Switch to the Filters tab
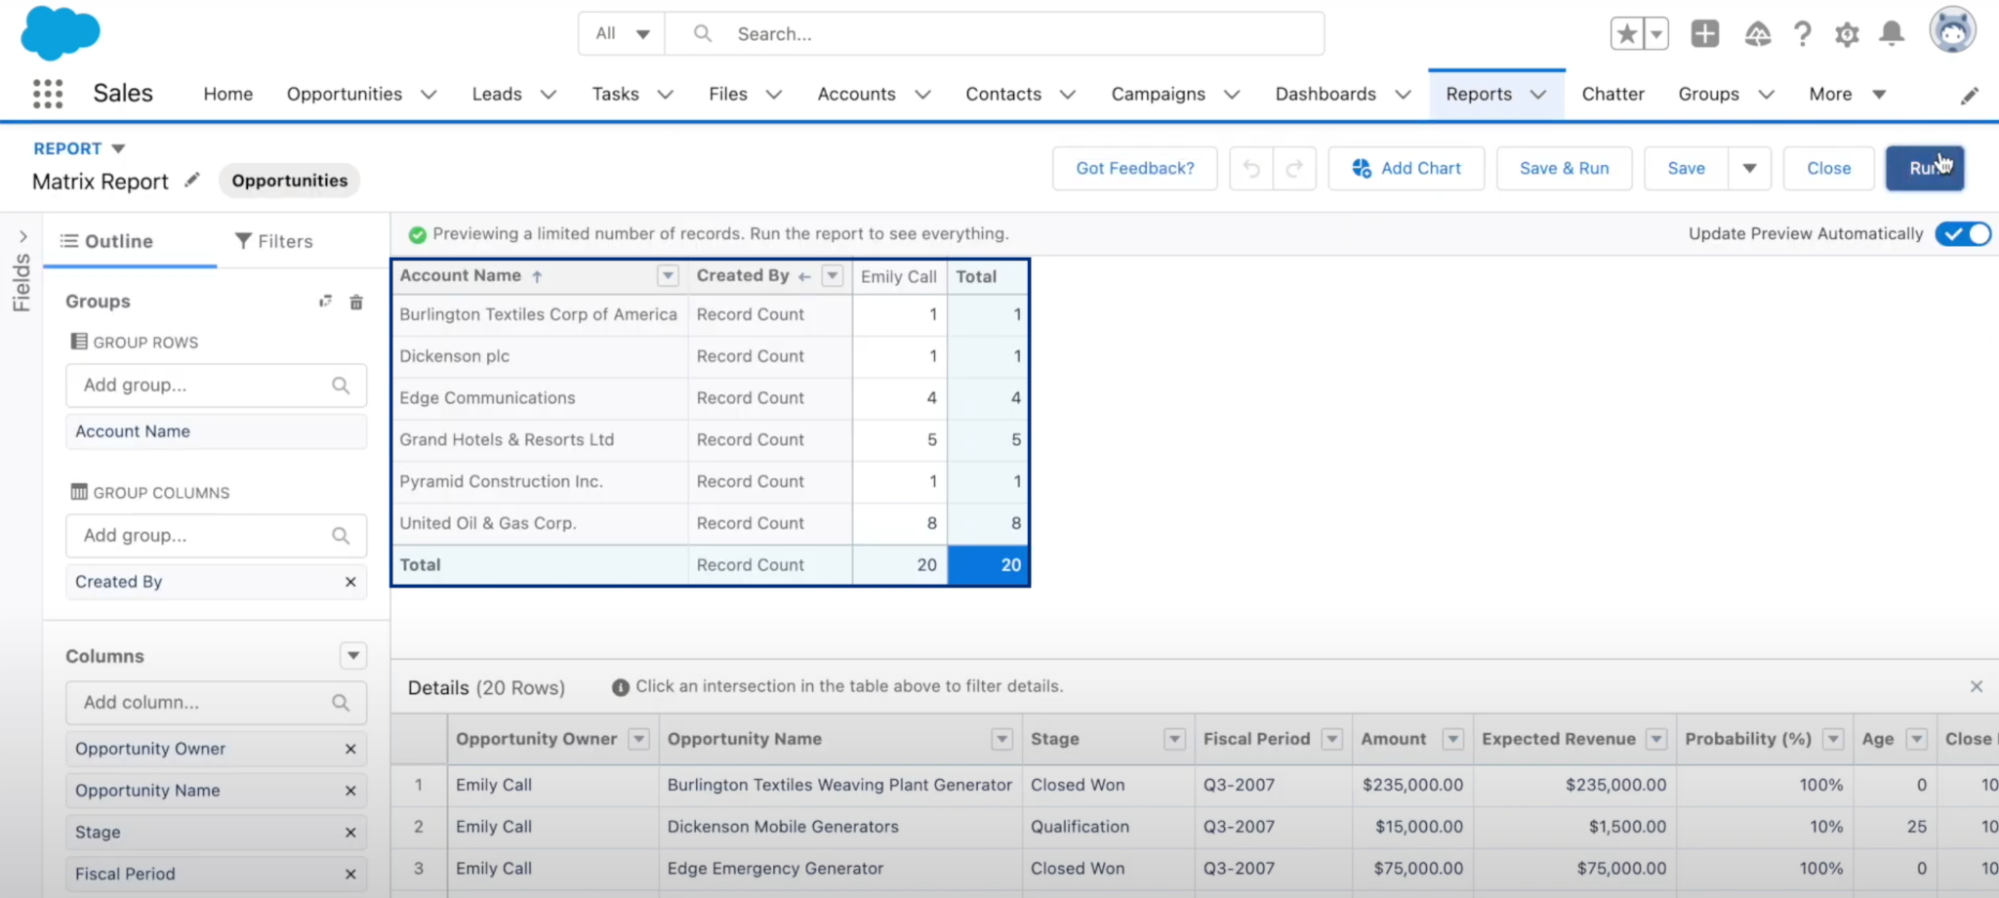The image size is (1999, 898). tap(274, 241)
